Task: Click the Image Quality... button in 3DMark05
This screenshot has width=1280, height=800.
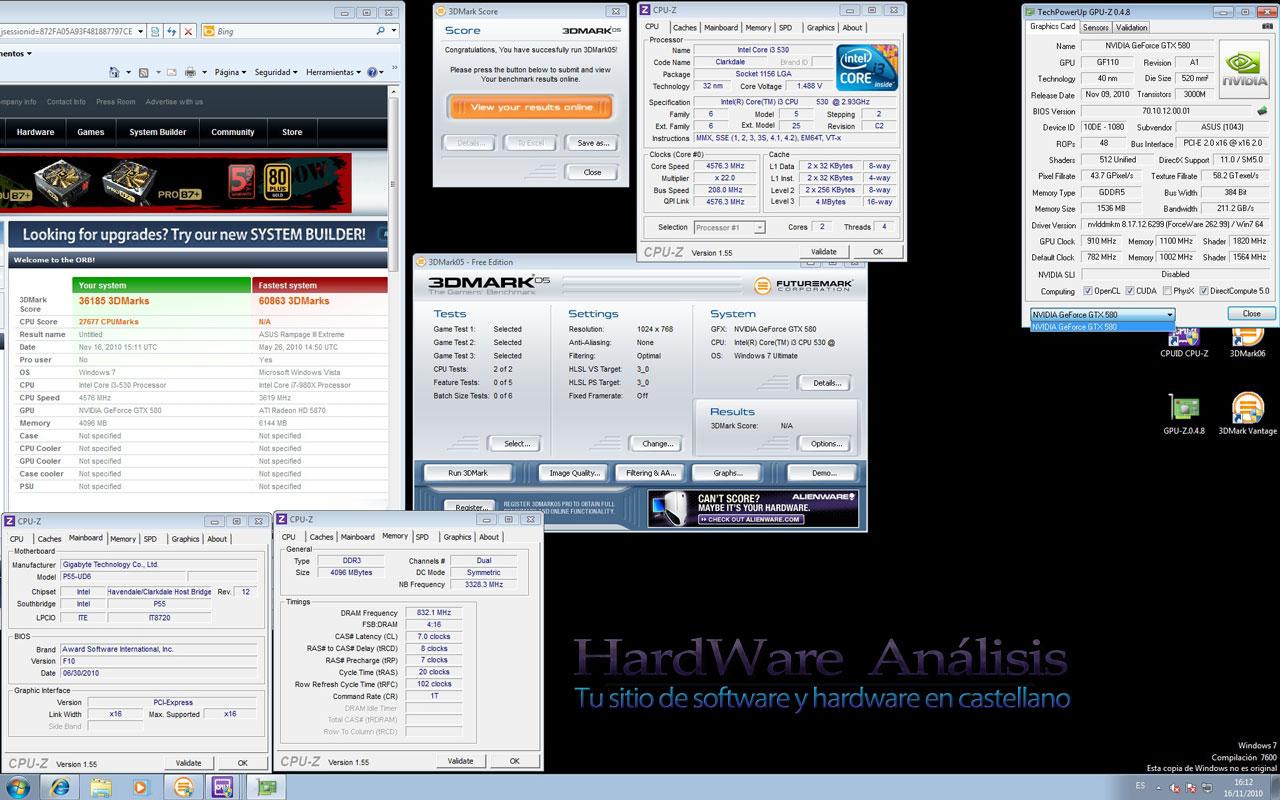Action: [575, 473]
